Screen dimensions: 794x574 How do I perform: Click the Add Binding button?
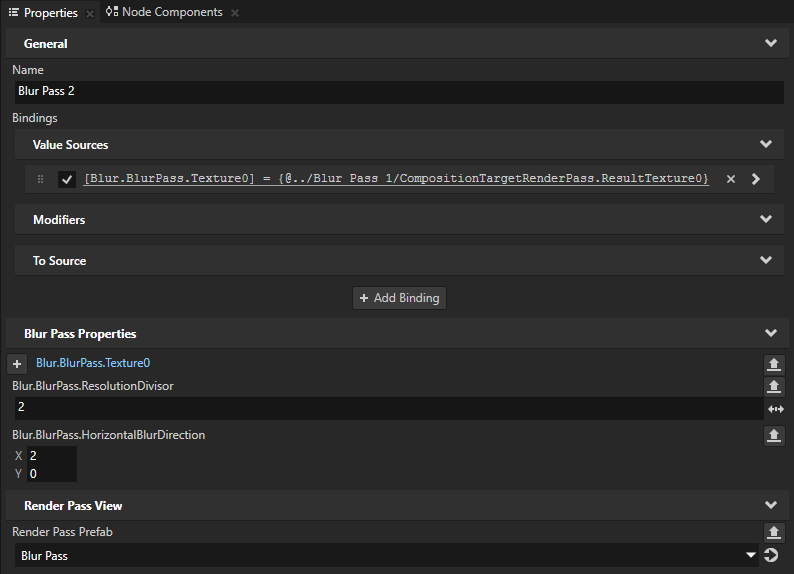pos(399,298)
